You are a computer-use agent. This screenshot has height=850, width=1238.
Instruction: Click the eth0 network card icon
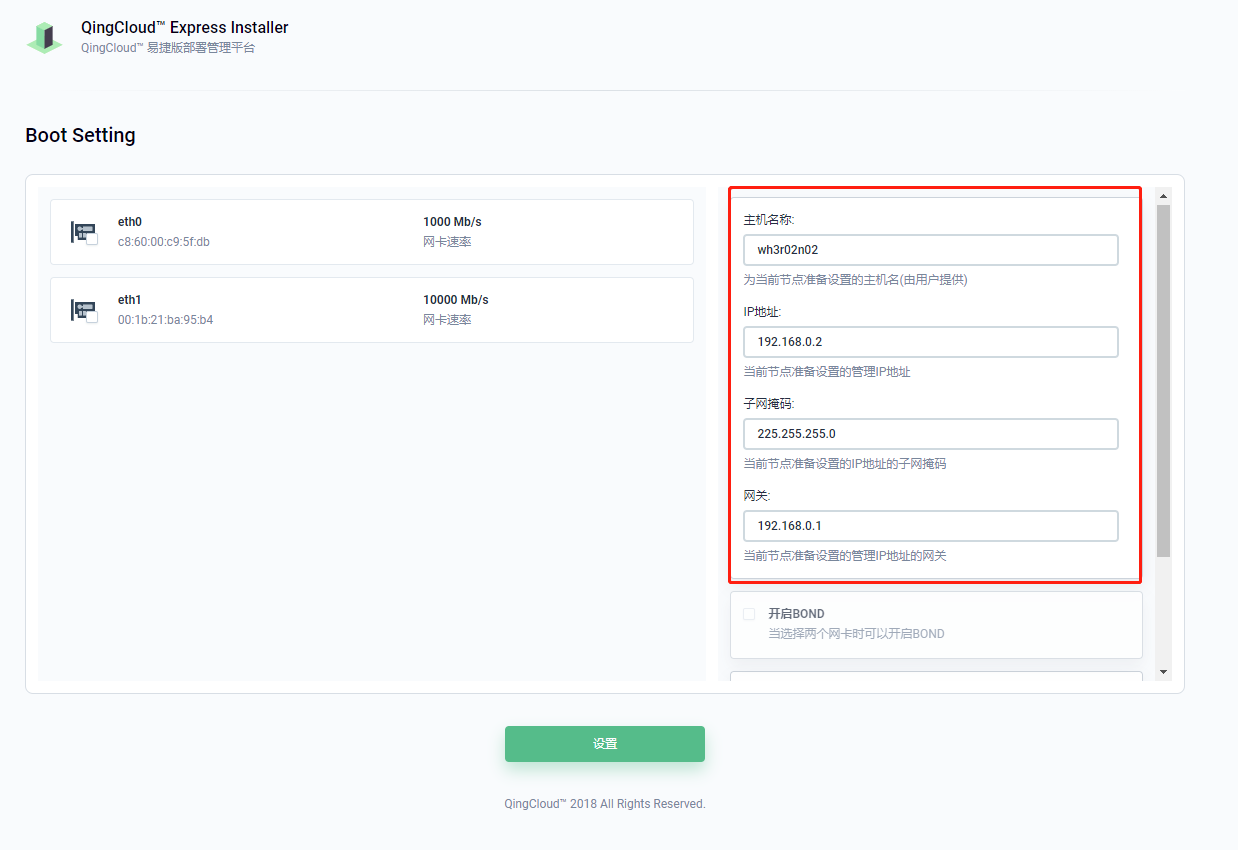pyautogui.click(x=82, y=231)
